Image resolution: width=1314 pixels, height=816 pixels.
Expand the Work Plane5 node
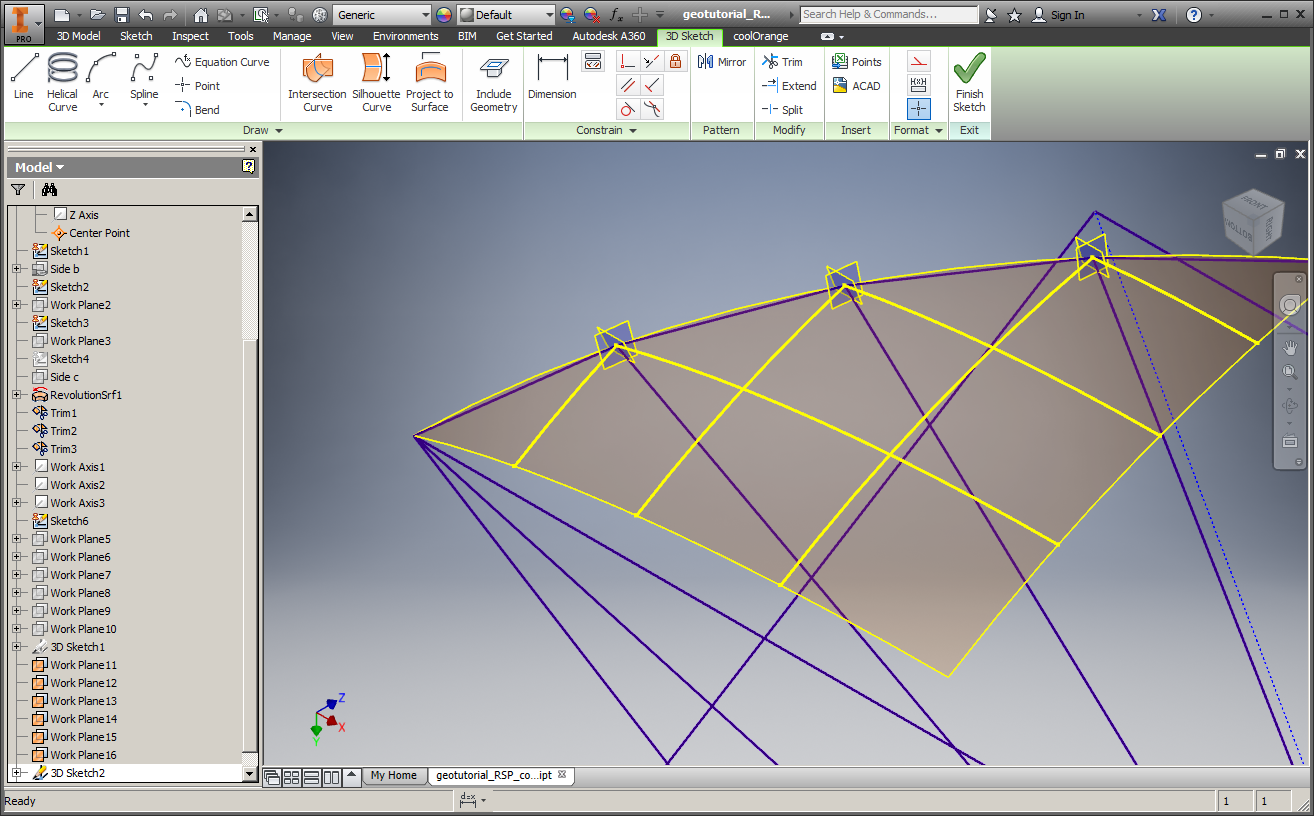(x=17, y=539)
